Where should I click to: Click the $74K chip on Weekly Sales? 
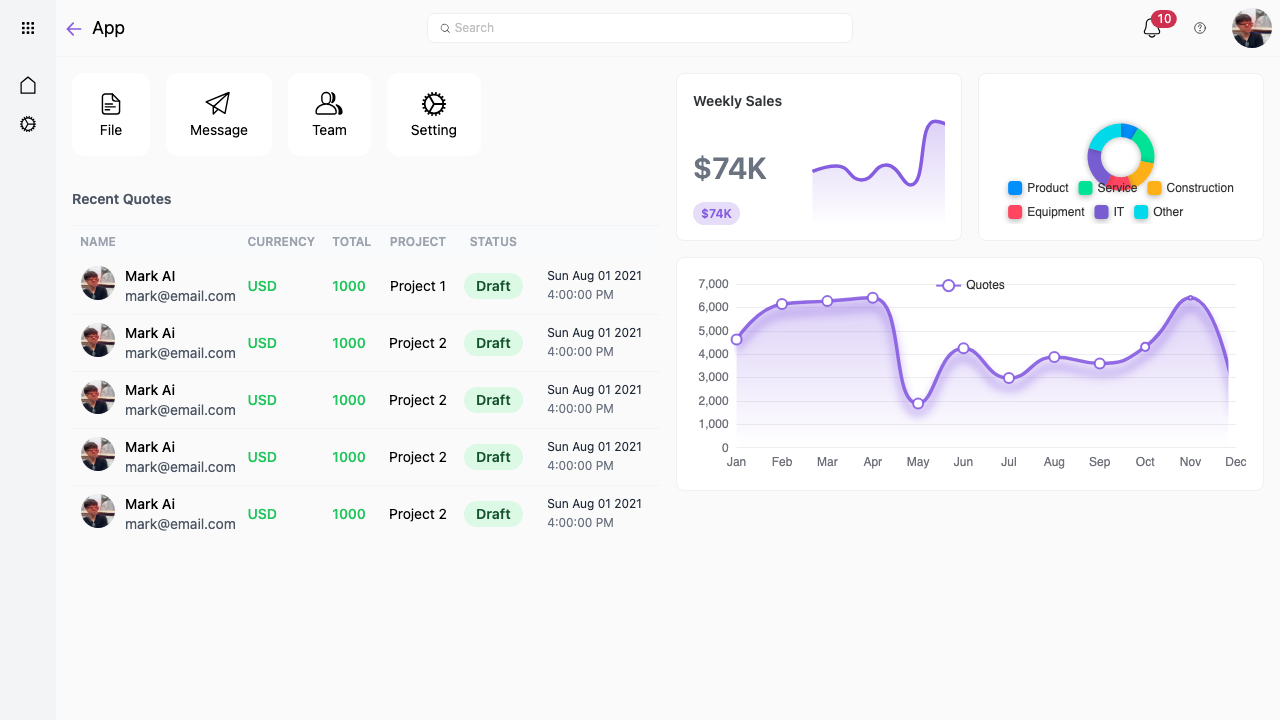click(716, 213)
